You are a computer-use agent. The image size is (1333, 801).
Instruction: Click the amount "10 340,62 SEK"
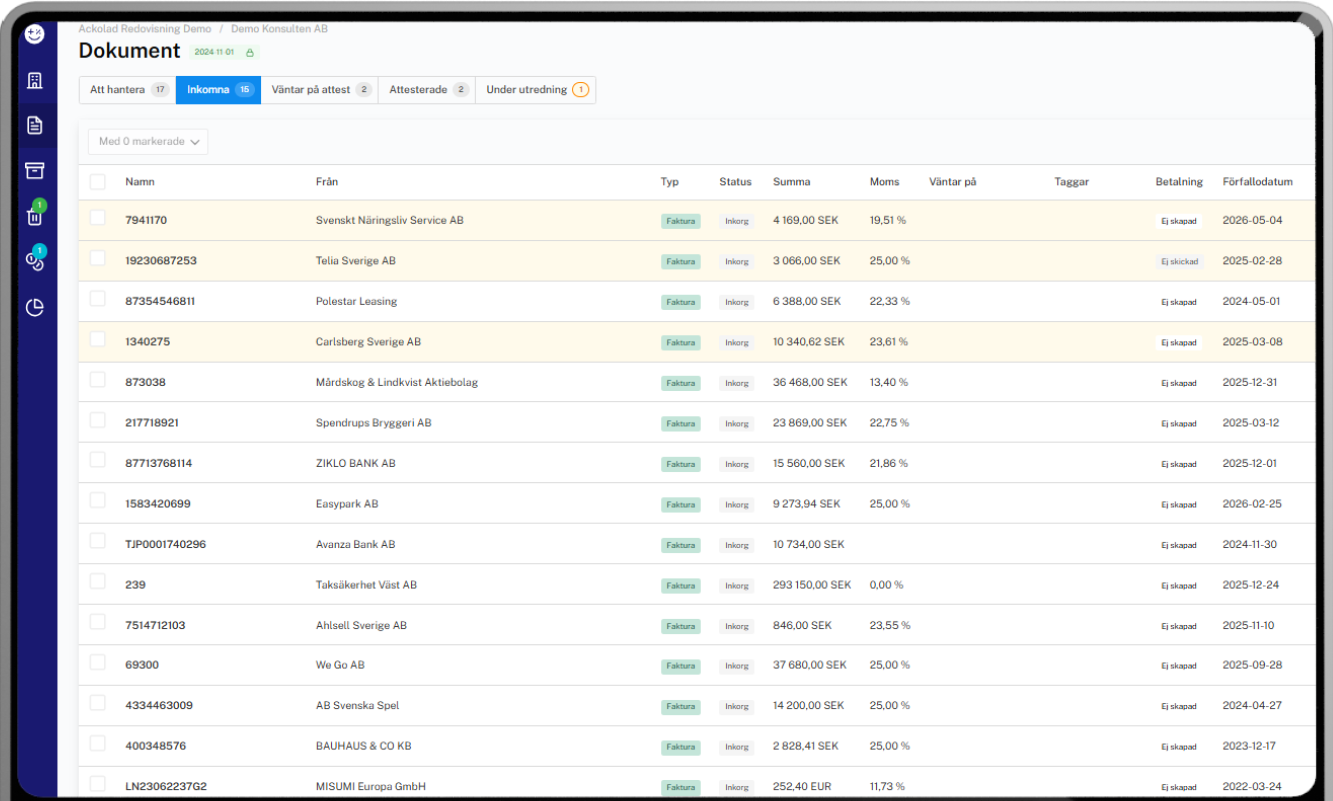coord(809,342)
